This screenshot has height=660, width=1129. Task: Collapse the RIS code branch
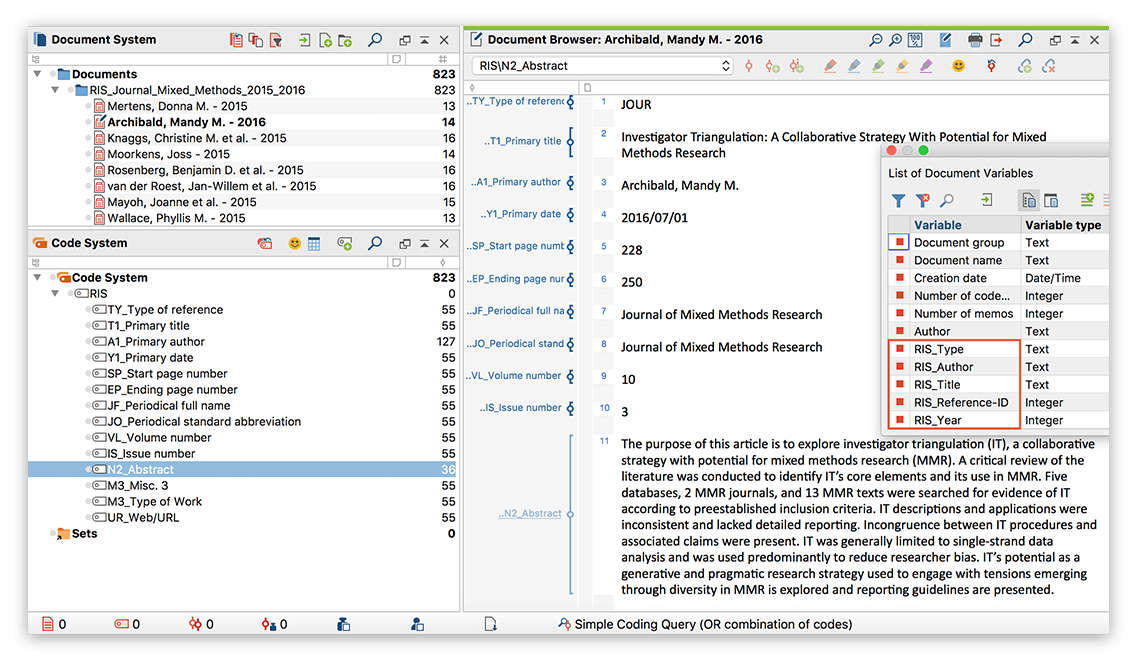click(57, 293)
